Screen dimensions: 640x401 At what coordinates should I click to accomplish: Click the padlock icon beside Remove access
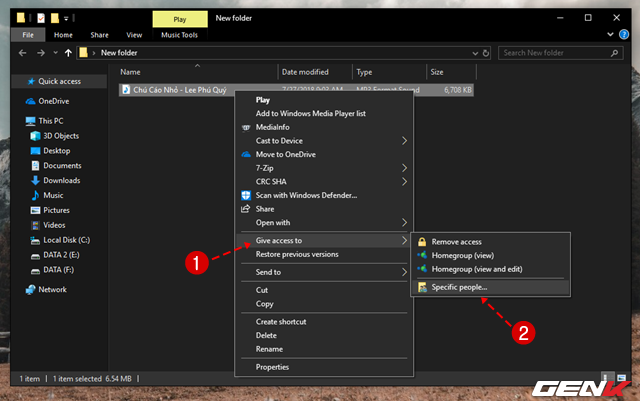(x=422, y=242)
